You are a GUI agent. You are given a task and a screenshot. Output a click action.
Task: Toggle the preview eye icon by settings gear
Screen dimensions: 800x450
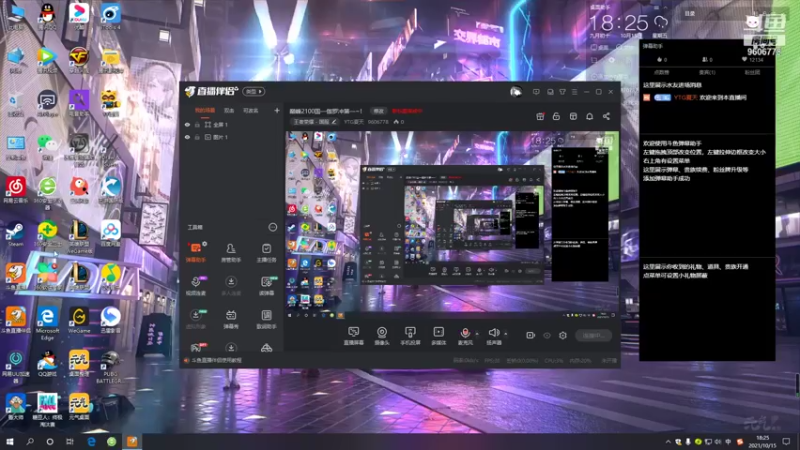546,336
